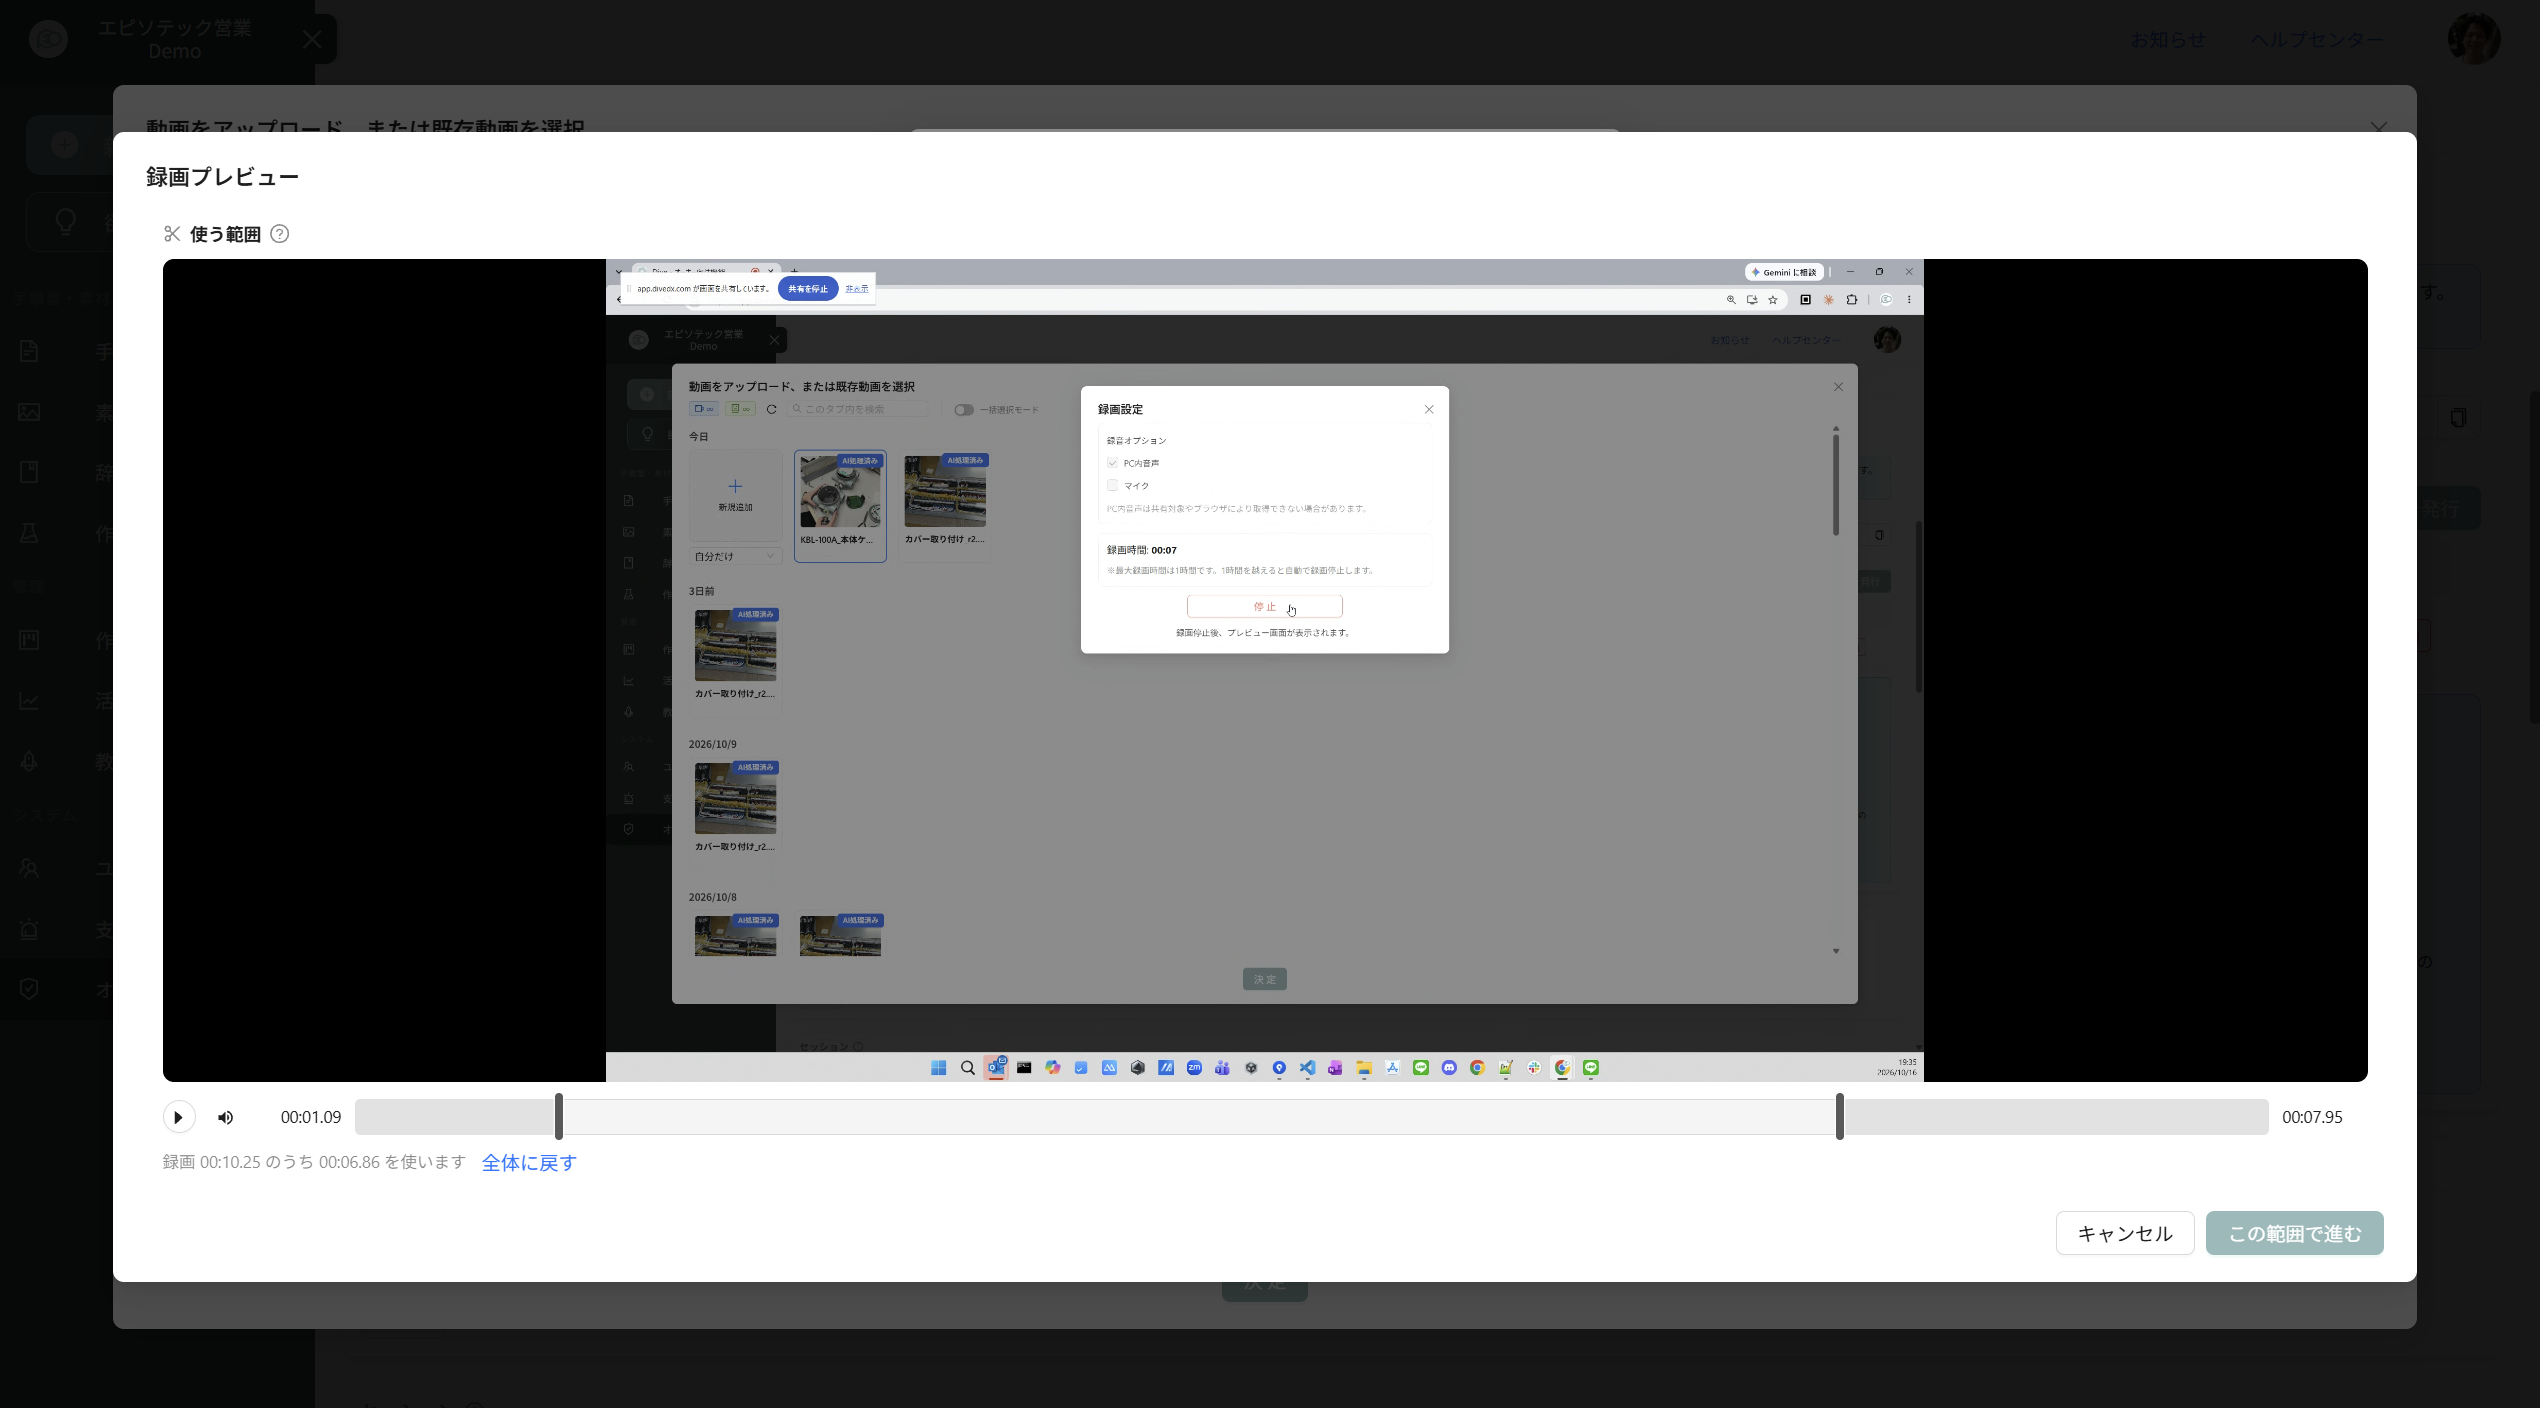Mute the preview with the speaker icon
The width and height of the screenshot is (2540, 1408).
click(x=226, y=1117)
